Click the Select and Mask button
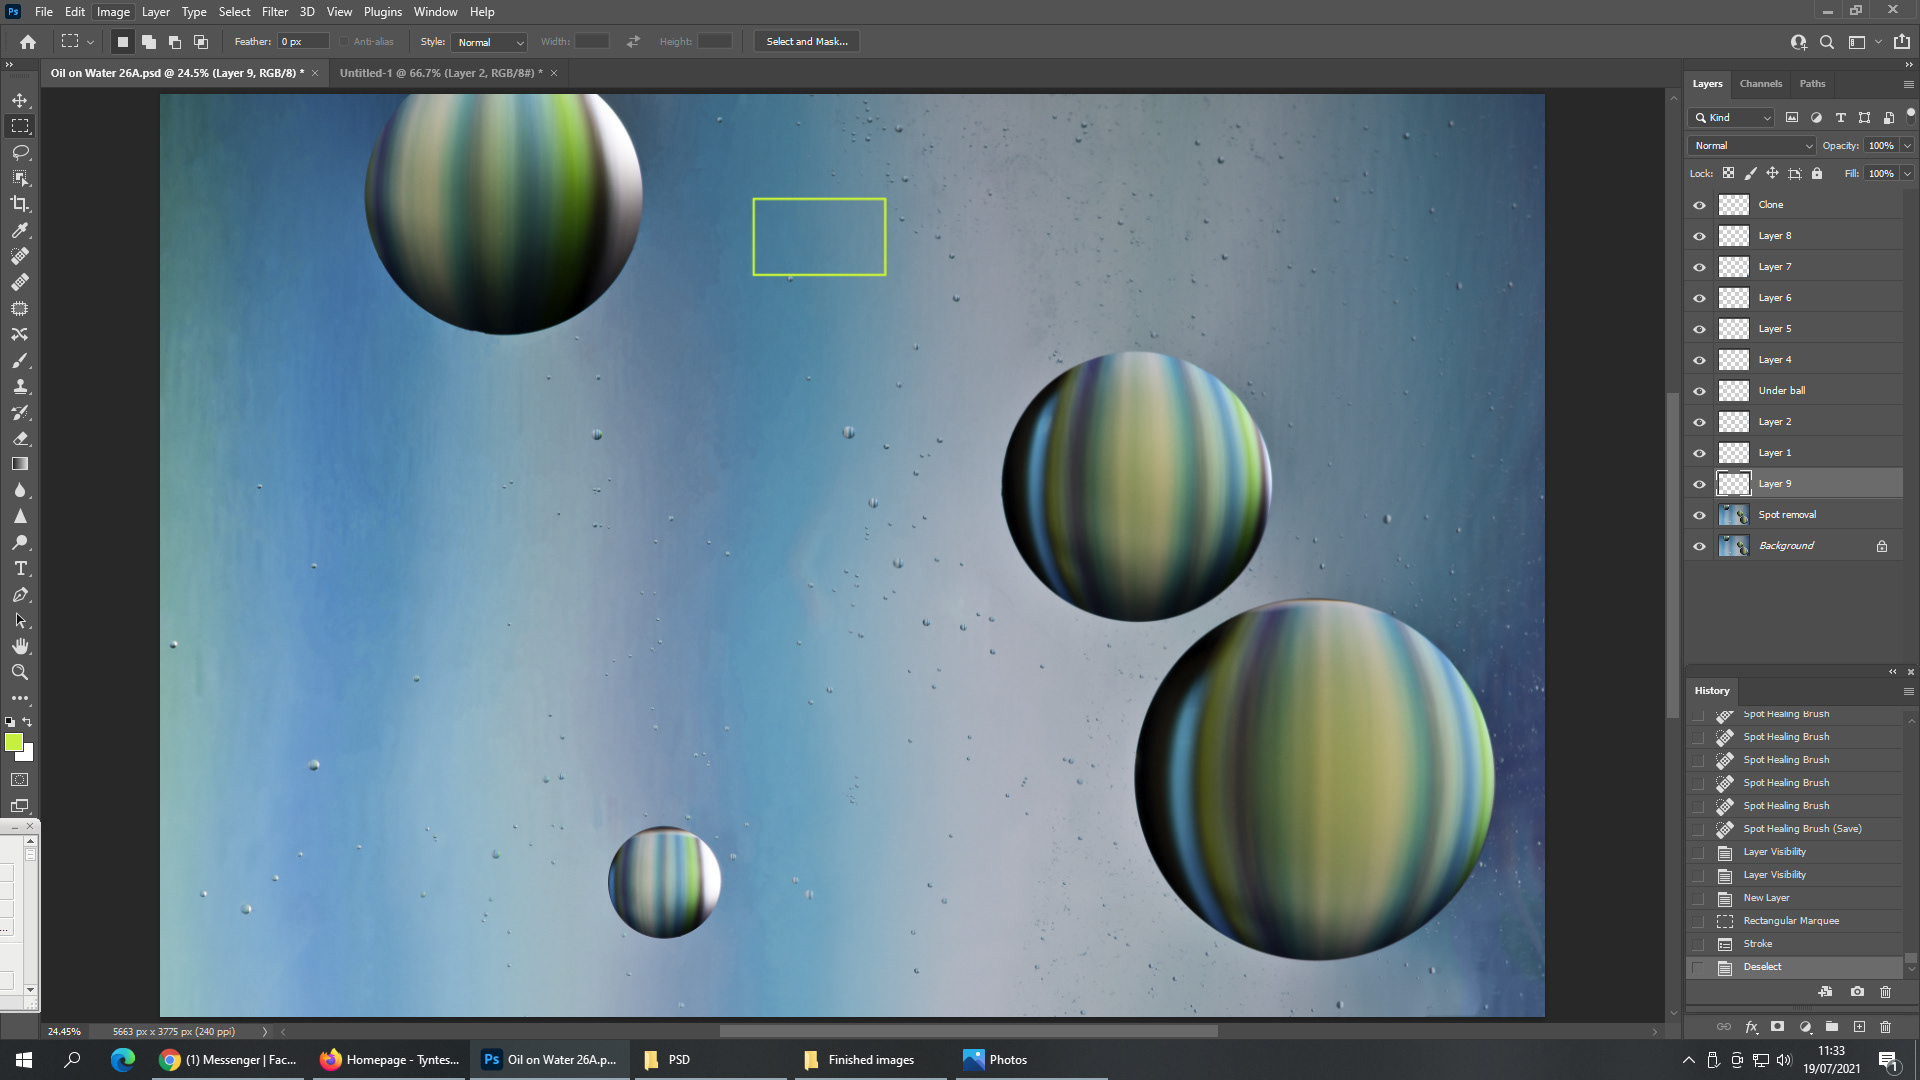 [806, 42]
